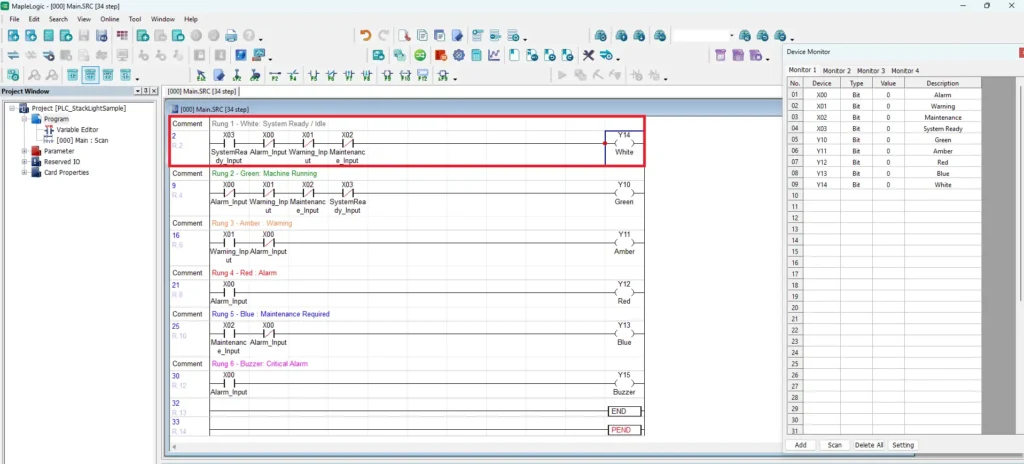
Task: Open the Edit menu
Action: click(34, 19)
